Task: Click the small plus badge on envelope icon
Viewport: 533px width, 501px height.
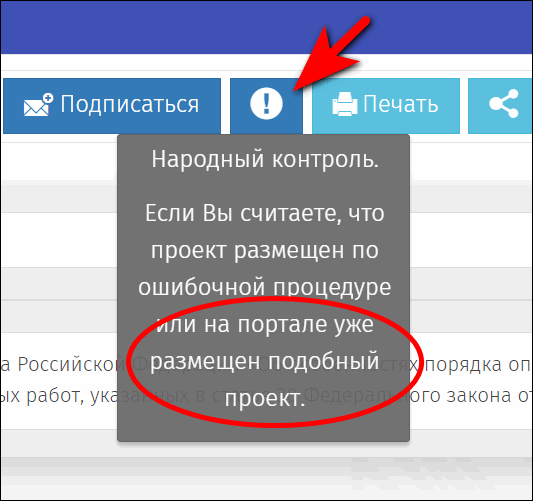Action: (x=48, y=99)
